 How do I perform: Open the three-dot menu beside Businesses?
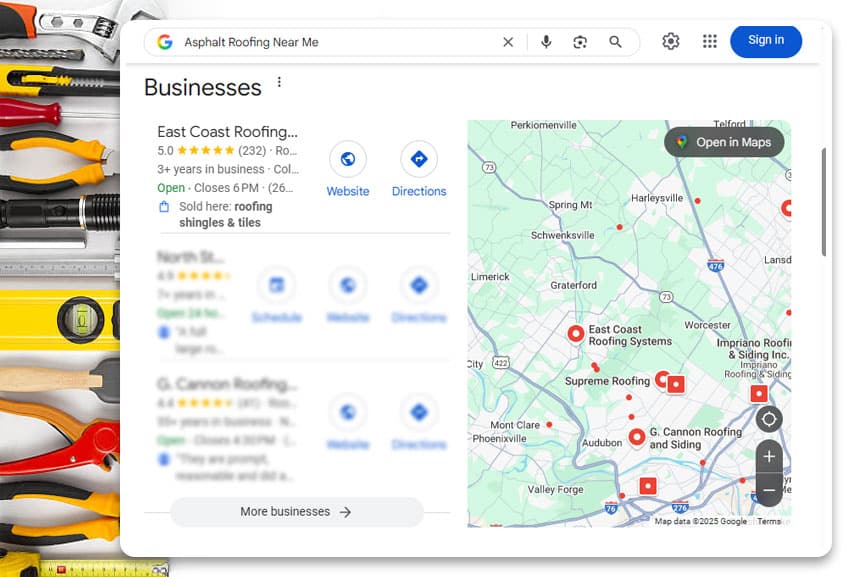[279, 82]
